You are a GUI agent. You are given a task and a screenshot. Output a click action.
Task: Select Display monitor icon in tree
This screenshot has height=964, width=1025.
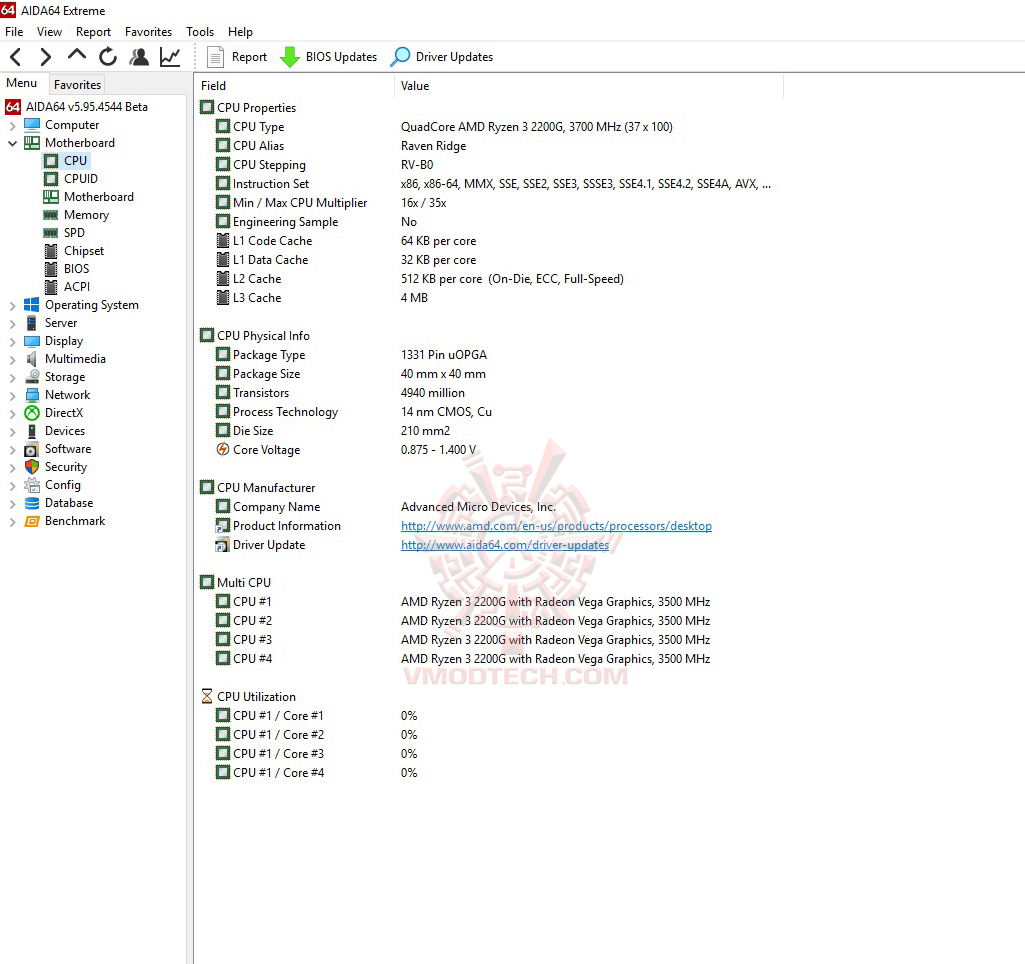[32, 341]
